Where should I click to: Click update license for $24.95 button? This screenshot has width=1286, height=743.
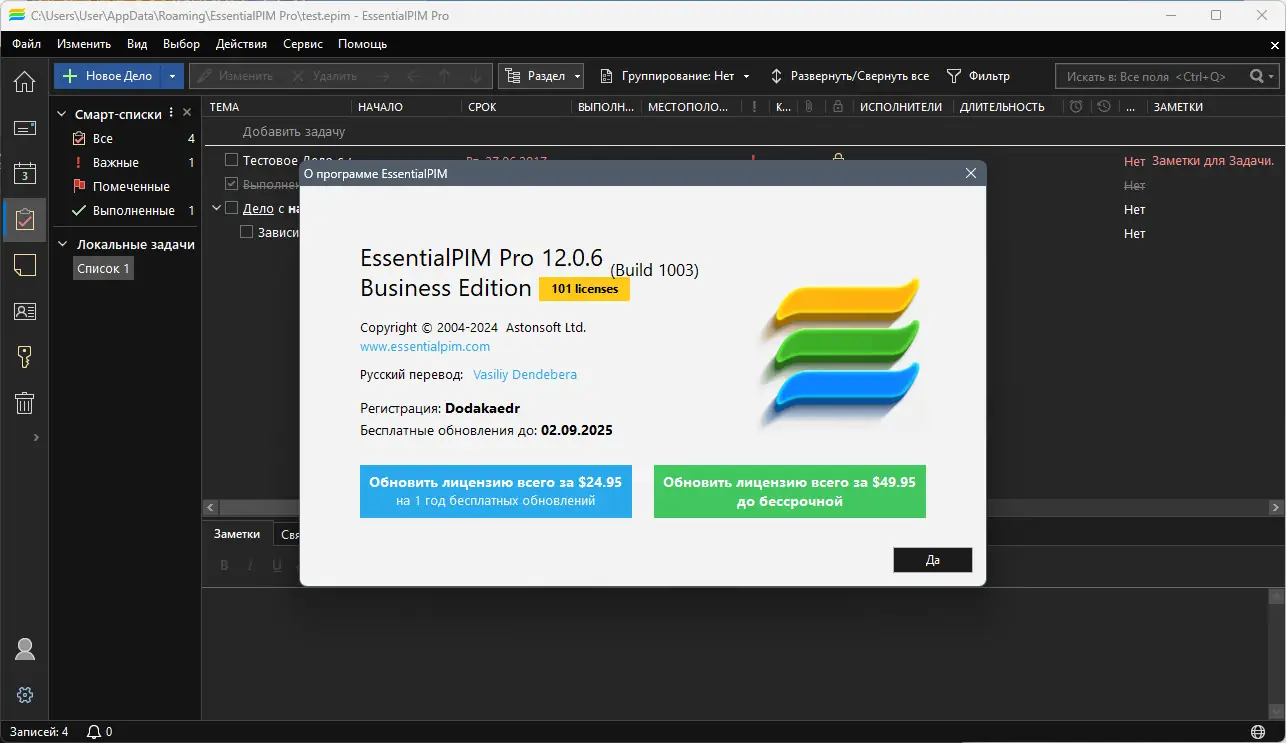pyautogui.click(x=496, y=491)
